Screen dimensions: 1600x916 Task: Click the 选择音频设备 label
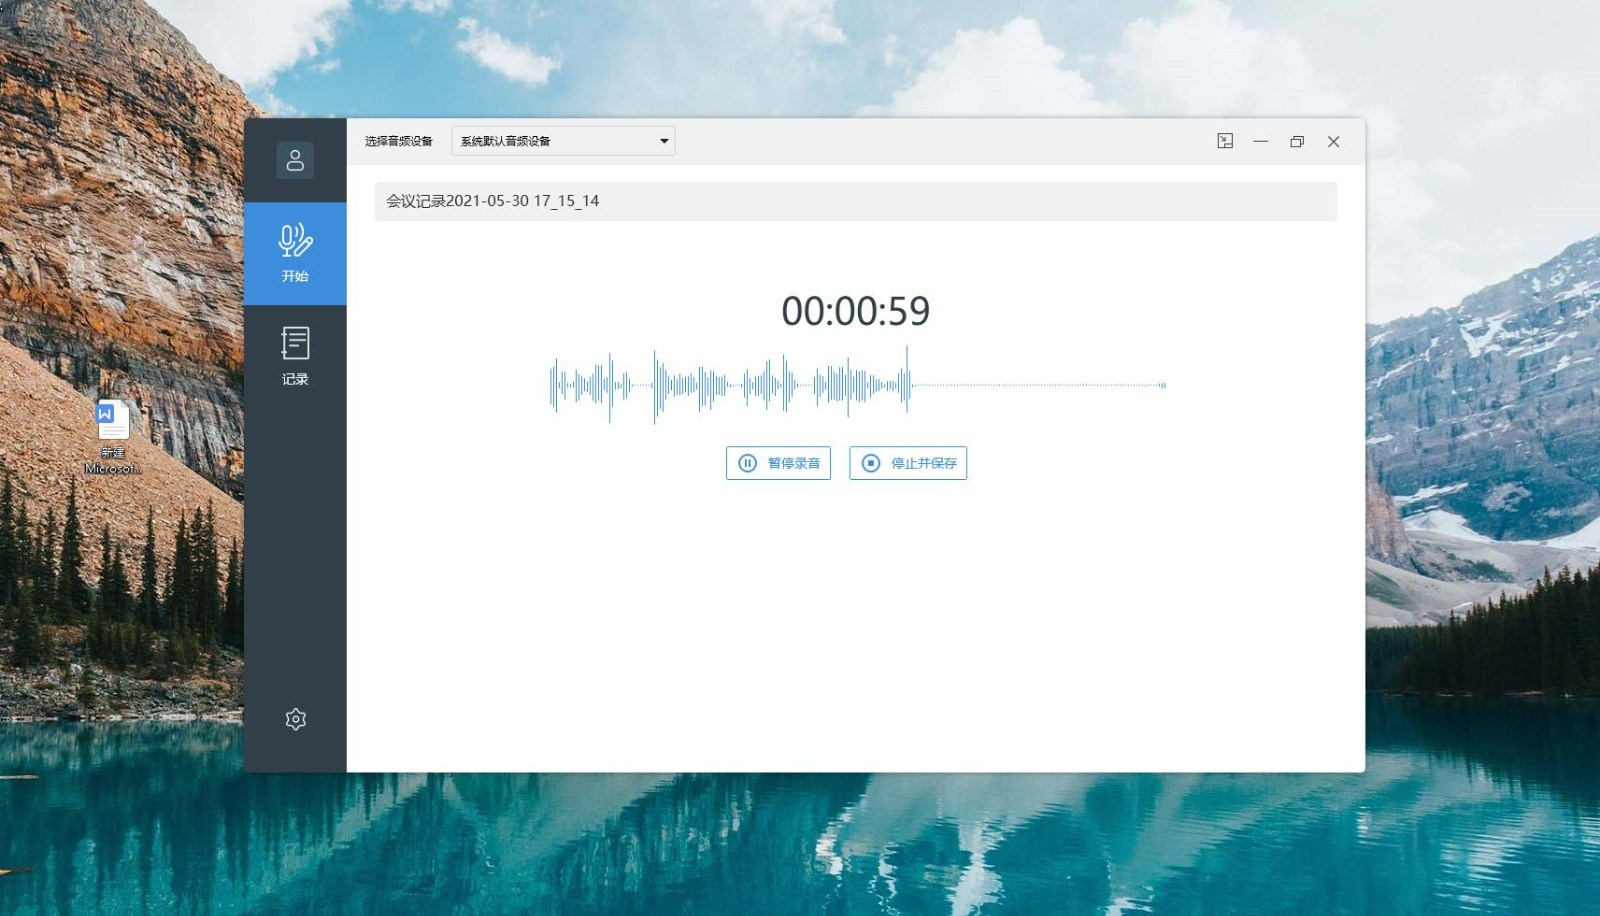[398, 141]
